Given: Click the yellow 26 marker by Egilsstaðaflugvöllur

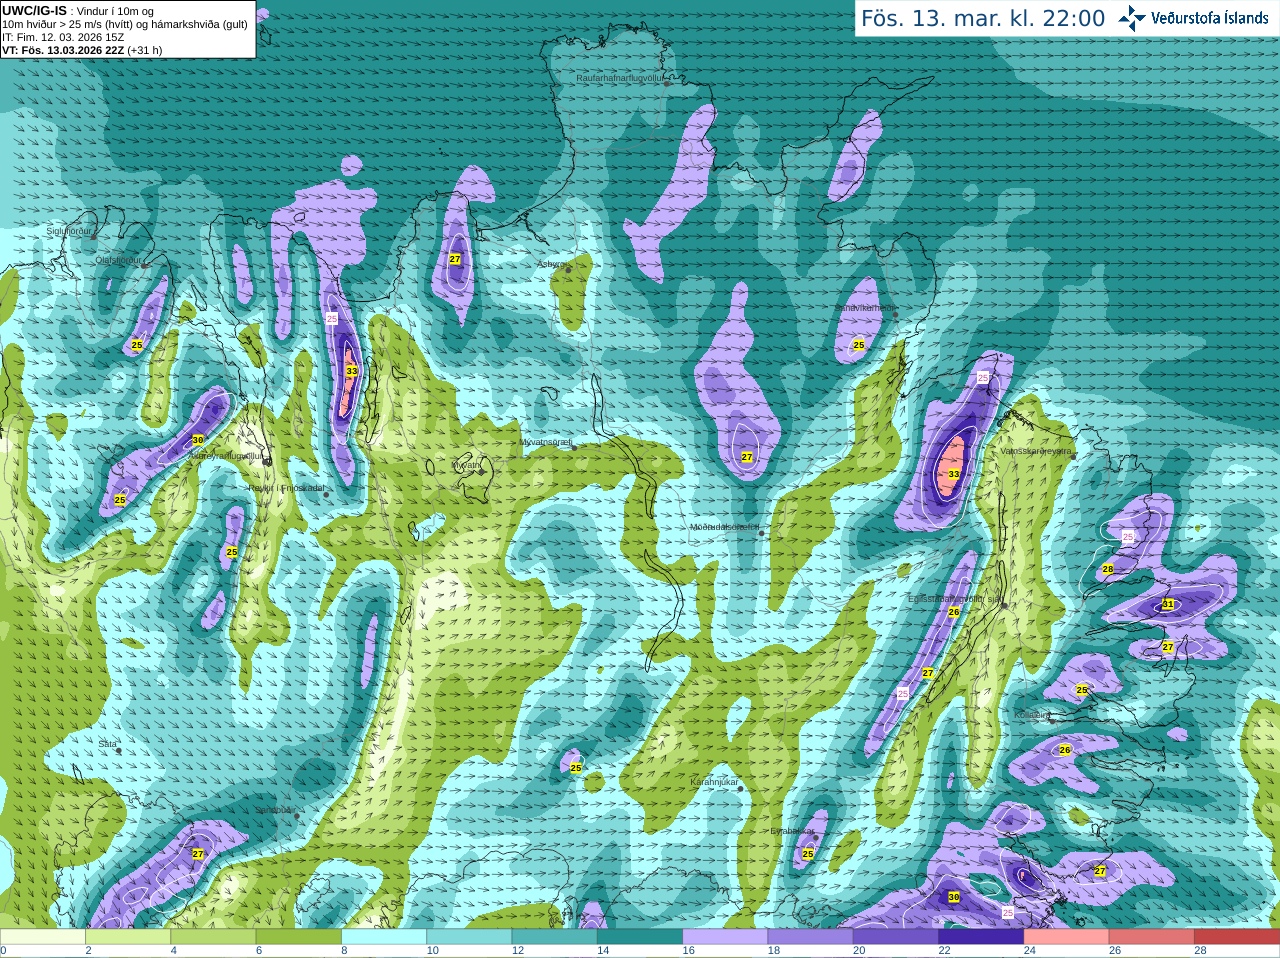Looking at the screenshot, I should pyautogui.click(x=954, y=612).
